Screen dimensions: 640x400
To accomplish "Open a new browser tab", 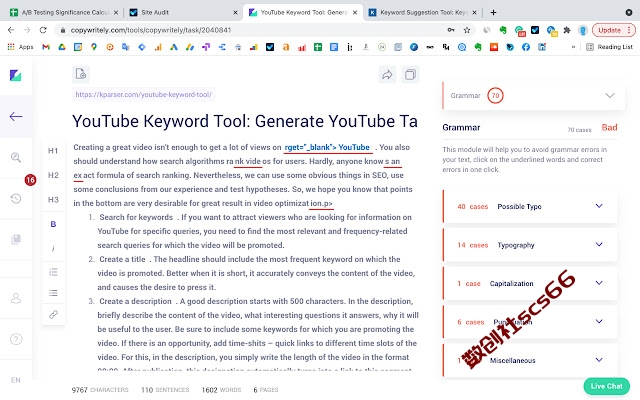I will (493, 13).
